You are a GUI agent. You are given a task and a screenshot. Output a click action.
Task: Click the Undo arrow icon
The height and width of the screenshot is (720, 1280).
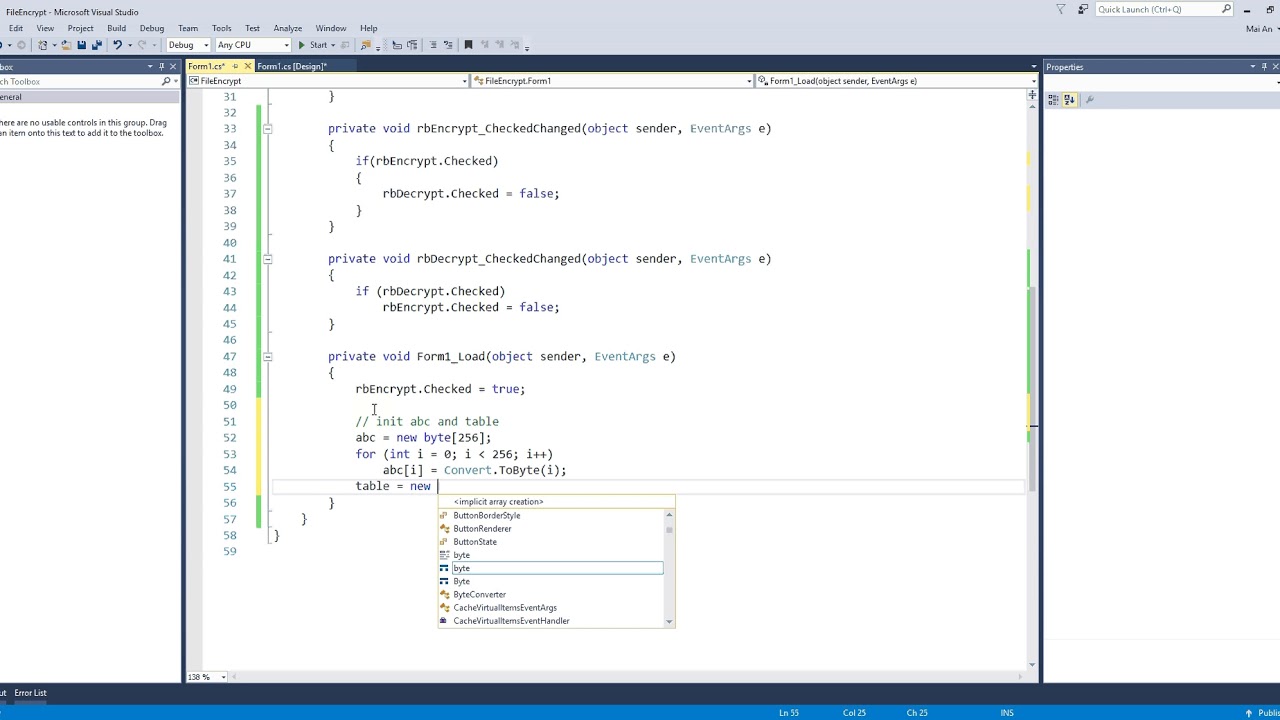(x=118, y=45)
